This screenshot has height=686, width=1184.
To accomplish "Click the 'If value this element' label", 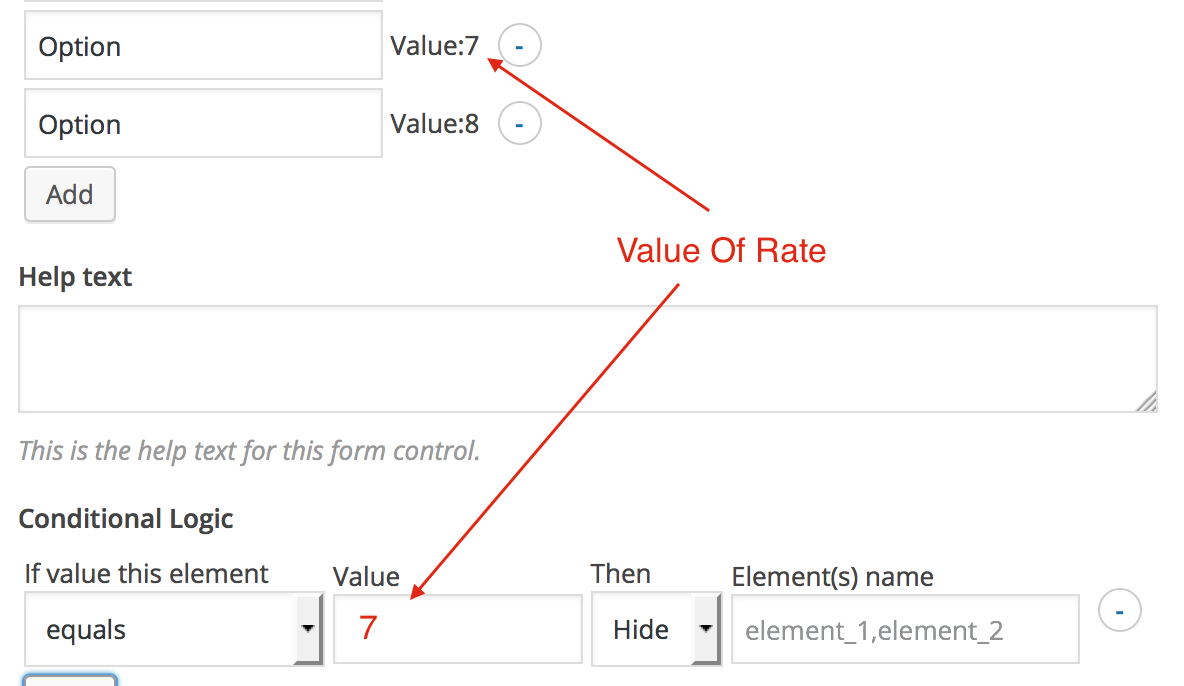I will (x=146, y=574).
